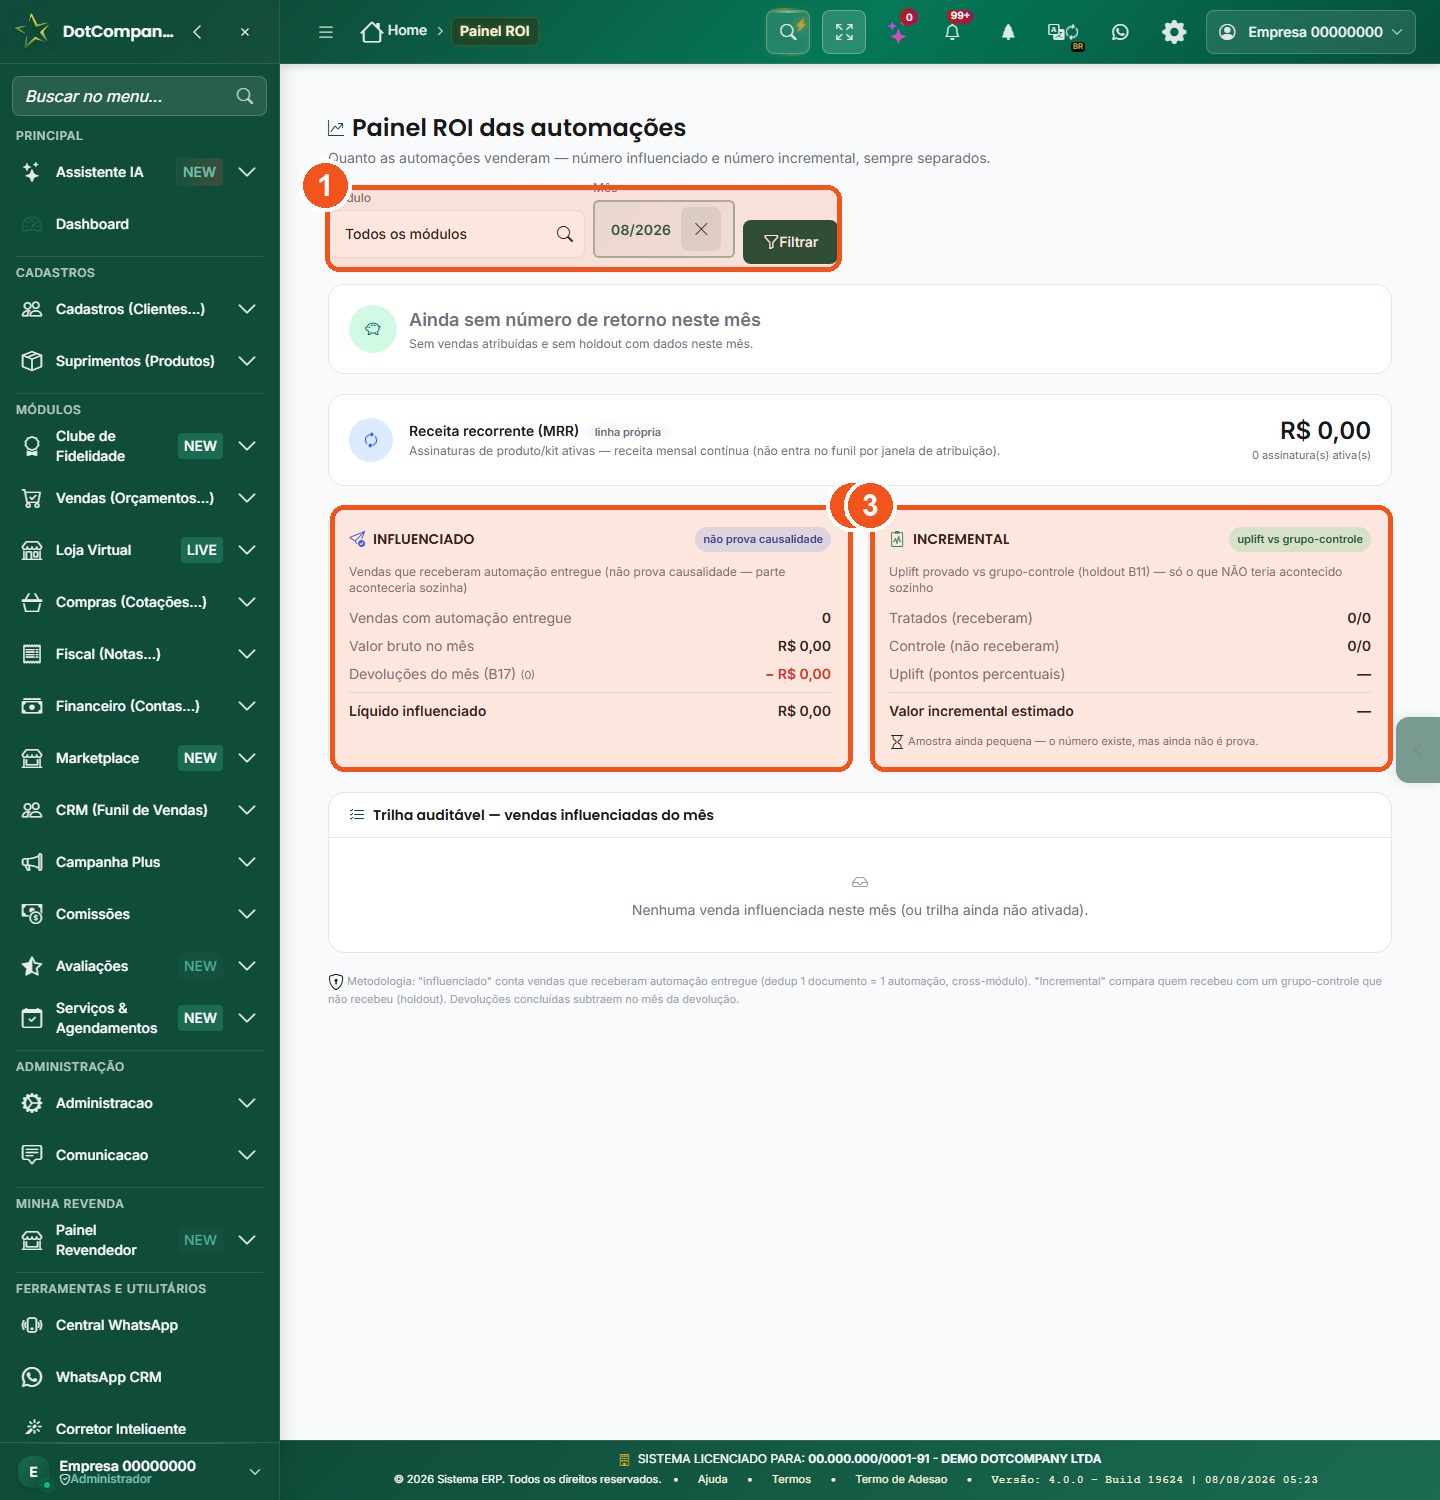The width and height of the screenshot is (1440, 1500).
Task: Click magnifier icon in module field
Action: (565, 234)
